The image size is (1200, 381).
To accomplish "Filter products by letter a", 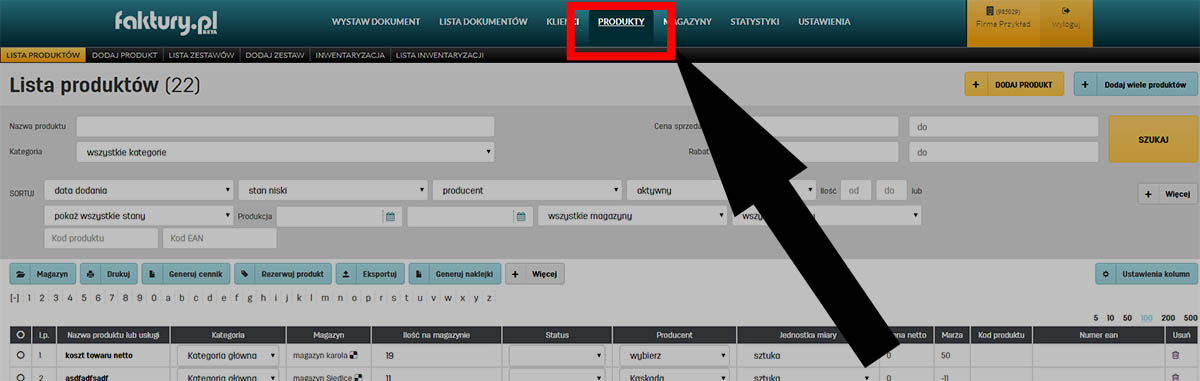I will coord(168,298).
